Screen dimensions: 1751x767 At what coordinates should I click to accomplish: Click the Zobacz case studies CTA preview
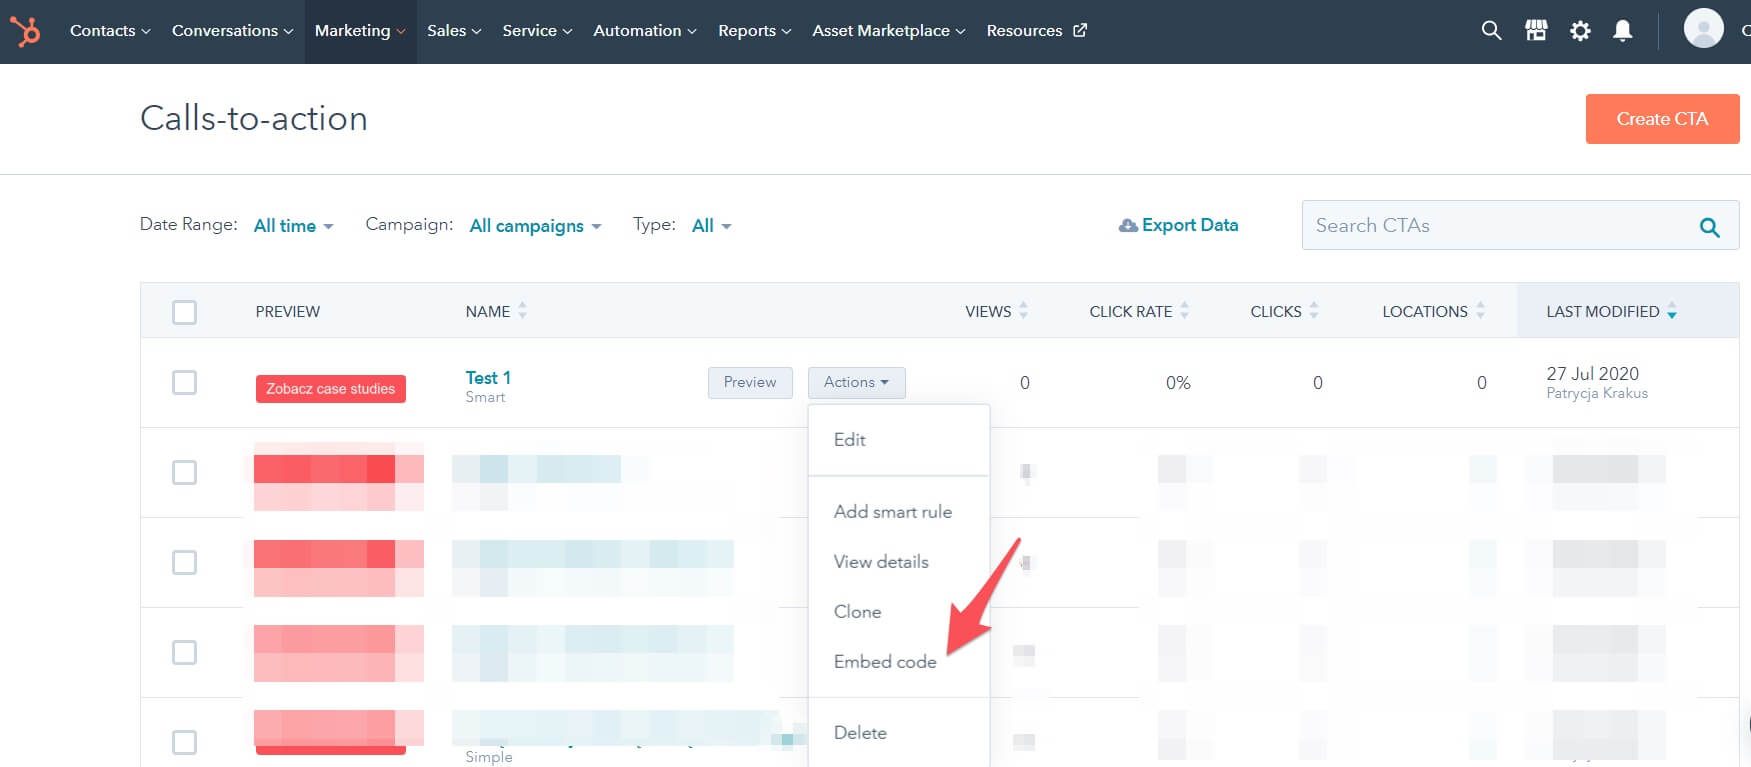click(331, 389)
